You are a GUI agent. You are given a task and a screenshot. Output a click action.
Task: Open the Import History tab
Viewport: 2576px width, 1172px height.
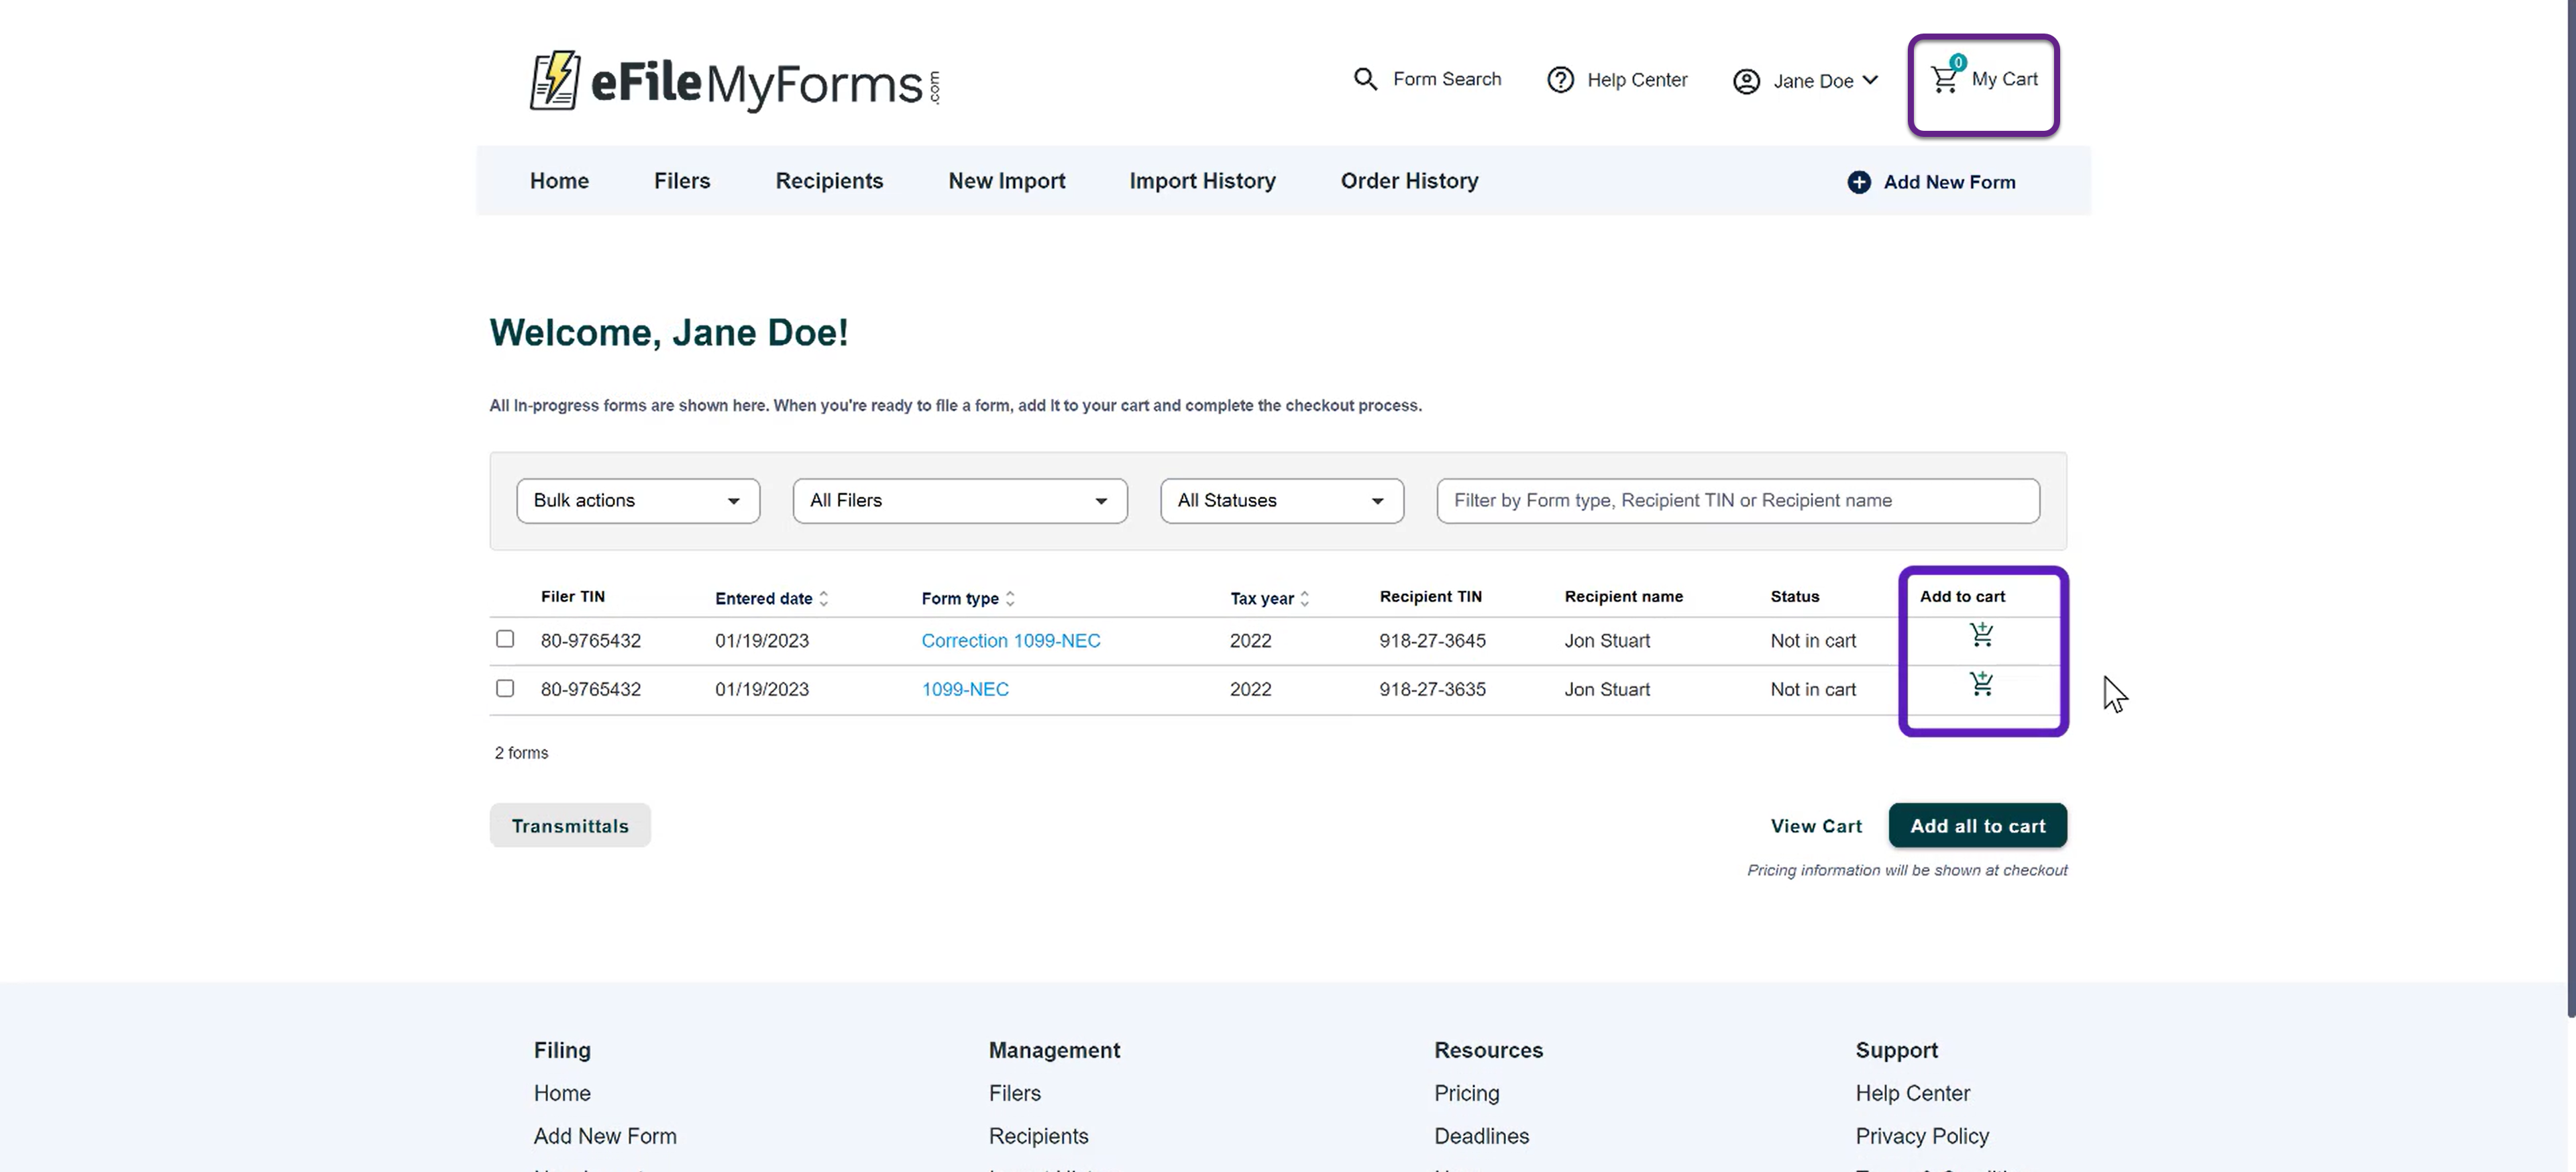[1202, 181]
